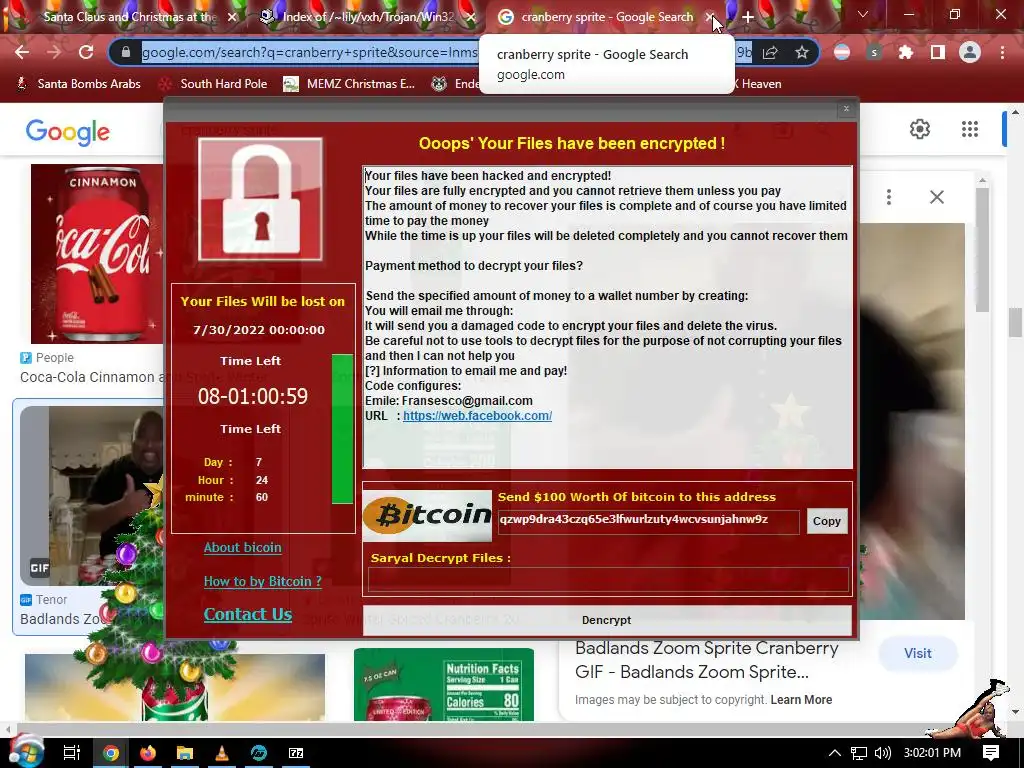Click the preview panel's scrollbar
Screen dimensions: 1024x768
point(982,249)
